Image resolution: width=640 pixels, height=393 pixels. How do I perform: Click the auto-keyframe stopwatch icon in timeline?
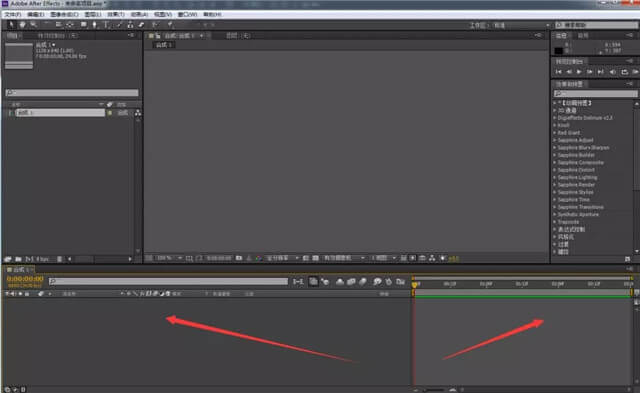(389, 282)
